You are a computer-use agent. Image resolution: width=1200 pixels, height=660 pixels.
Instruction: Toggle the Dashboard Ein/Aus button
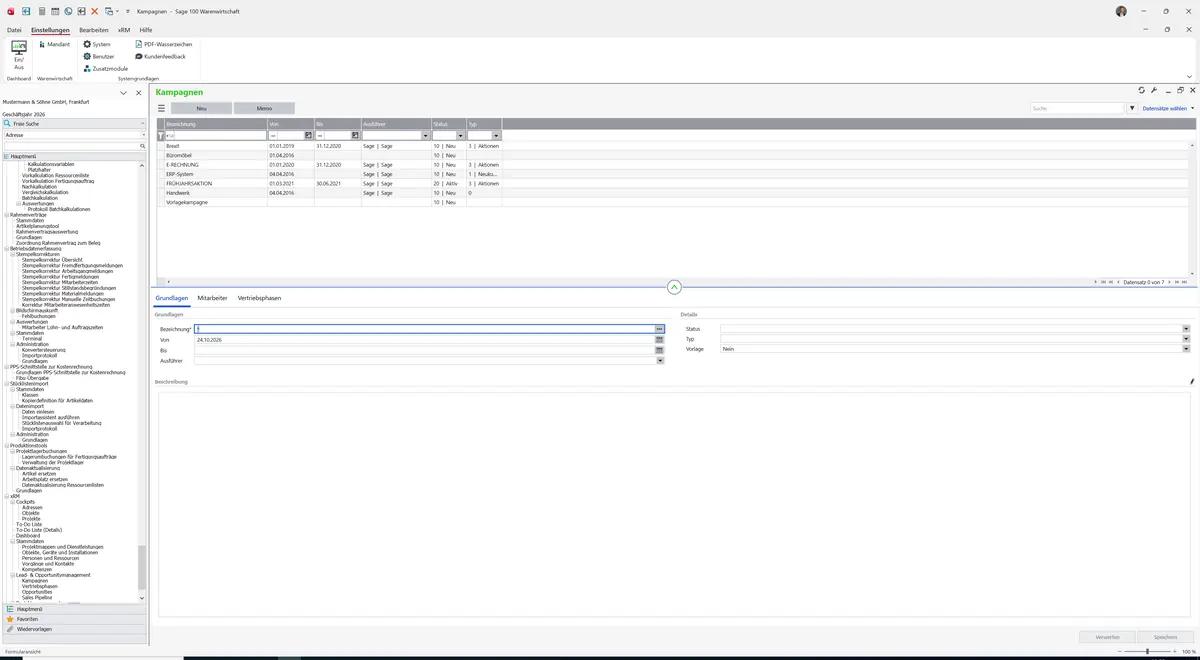tap(19, 55)
